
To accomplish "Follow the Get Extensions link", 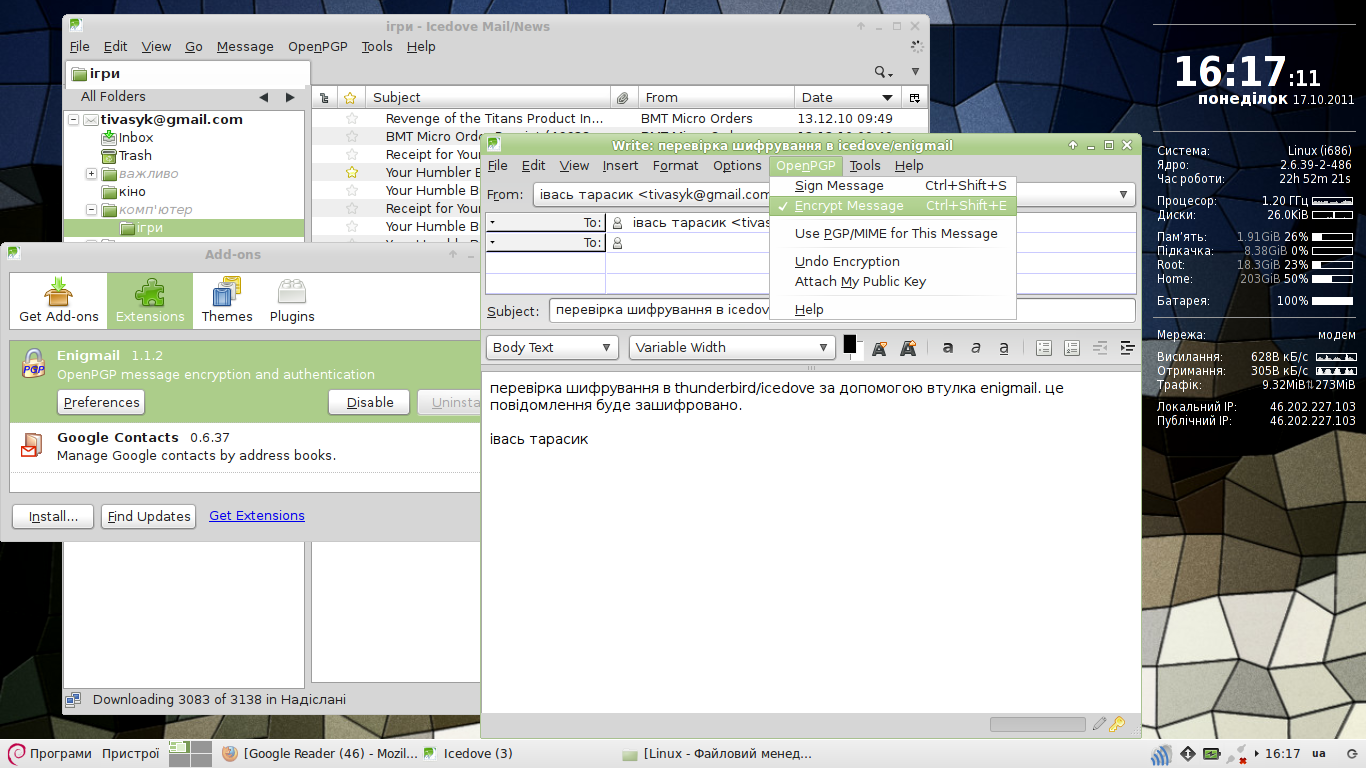I will point(257,516).
